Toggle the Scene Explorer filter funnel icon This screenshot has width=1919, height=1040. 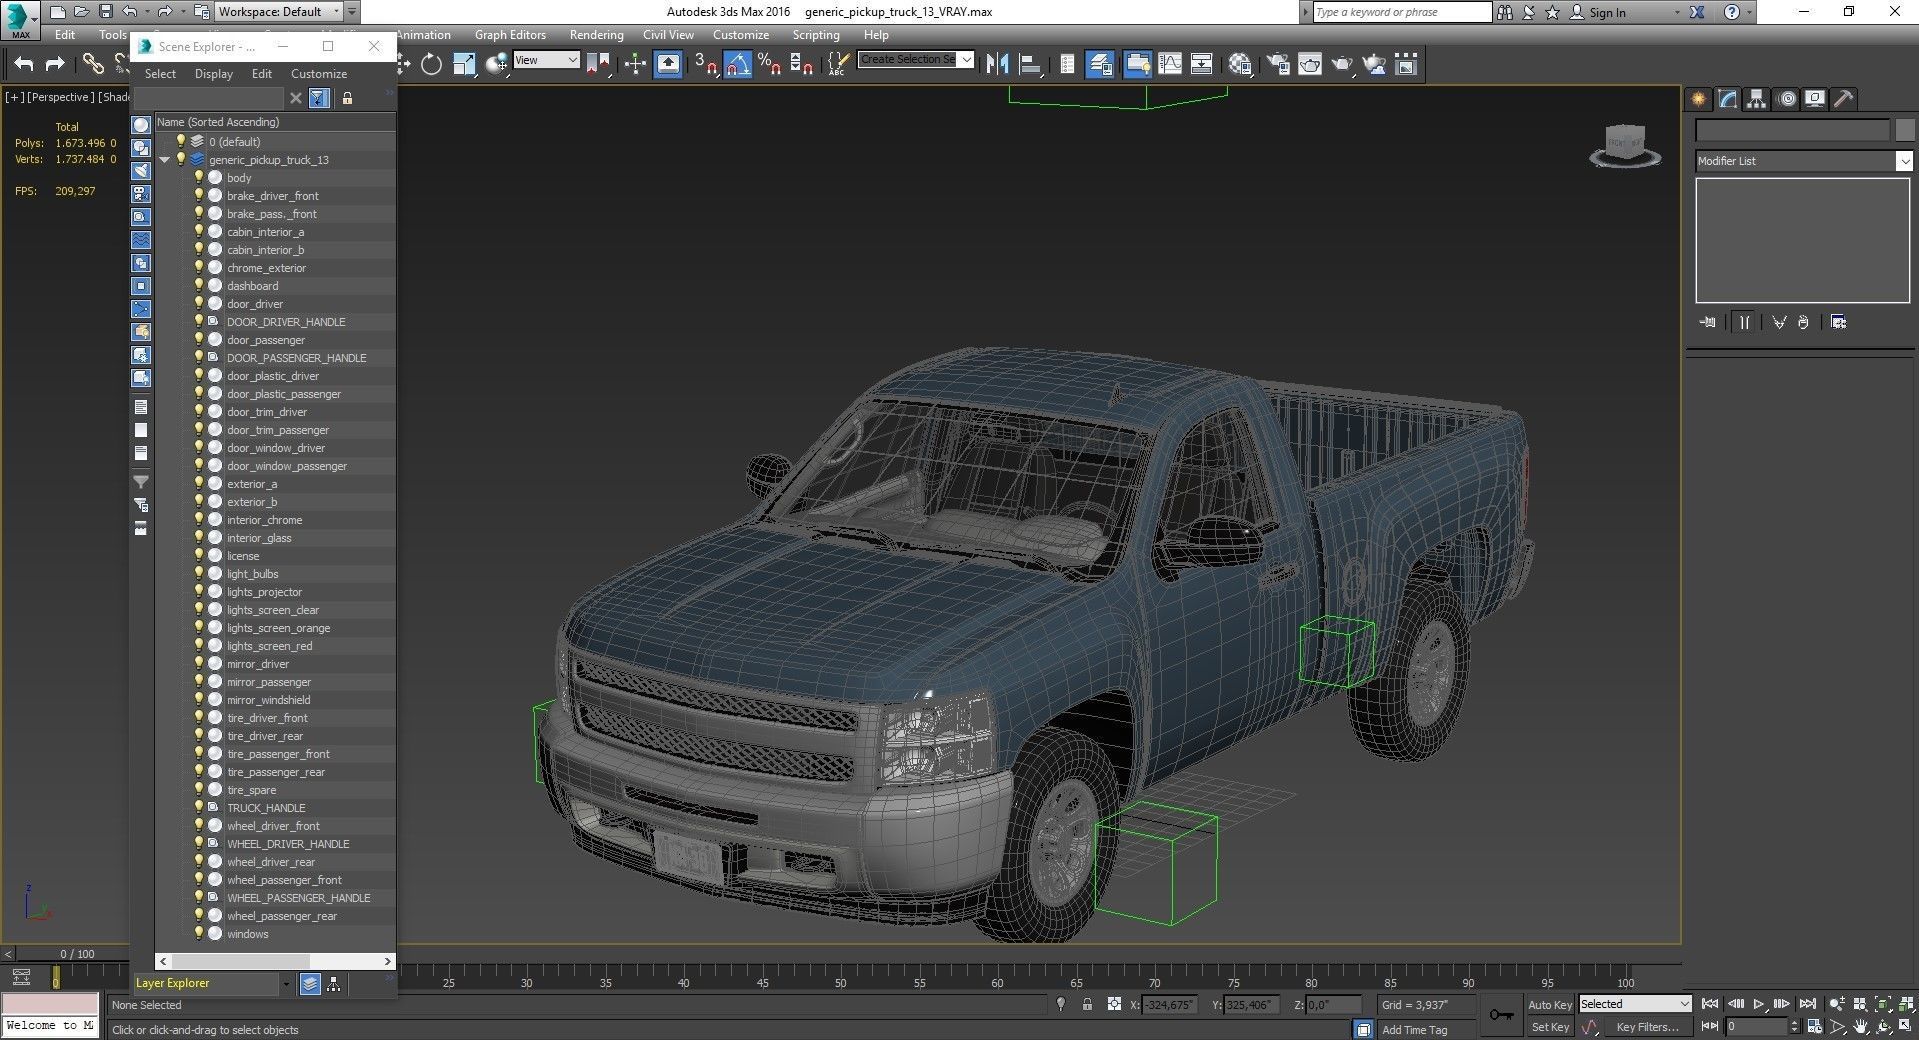click(x=319, y=98)
